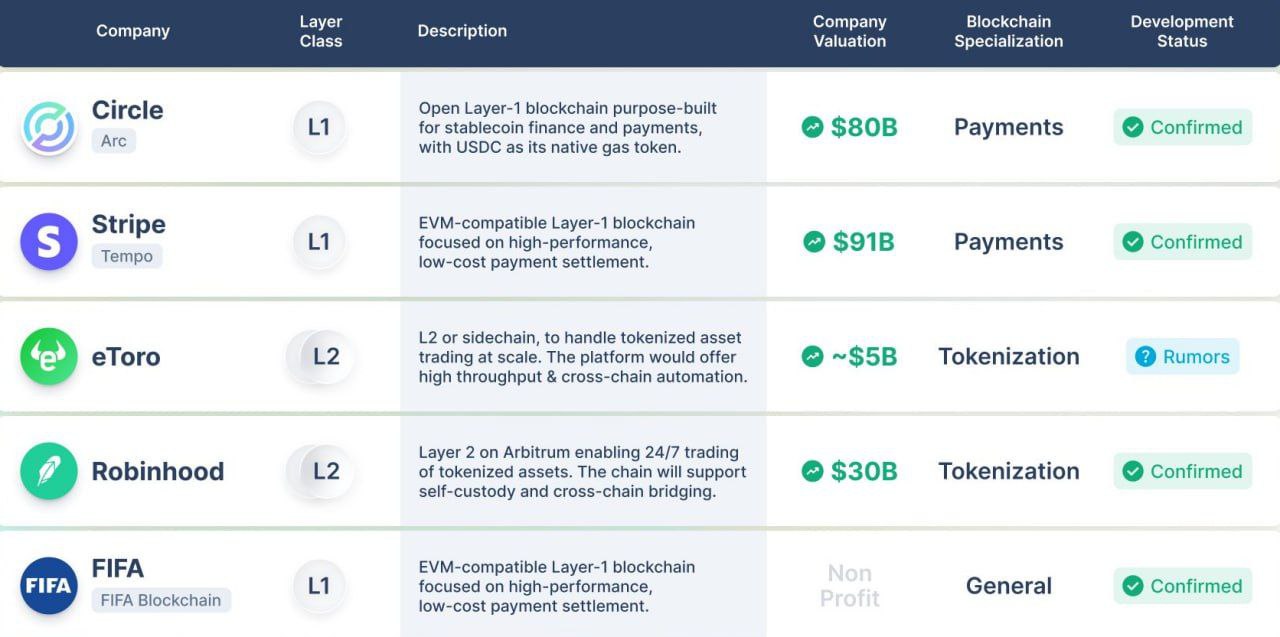Click the Confirmed badge in FIFA row
Screen dimensions: 1280x637
(1182, 586)
